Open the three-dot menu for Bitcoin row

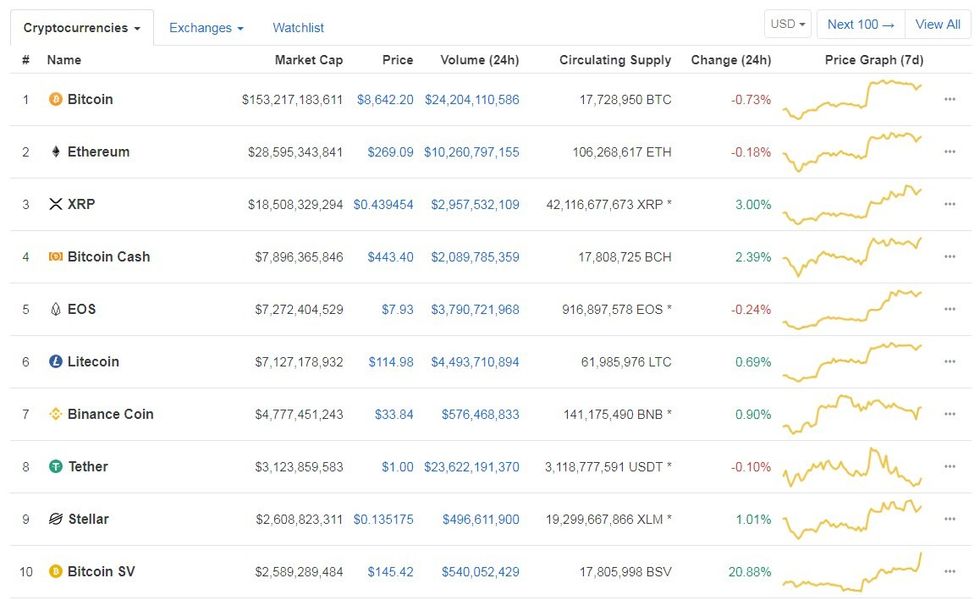point(949,100)
